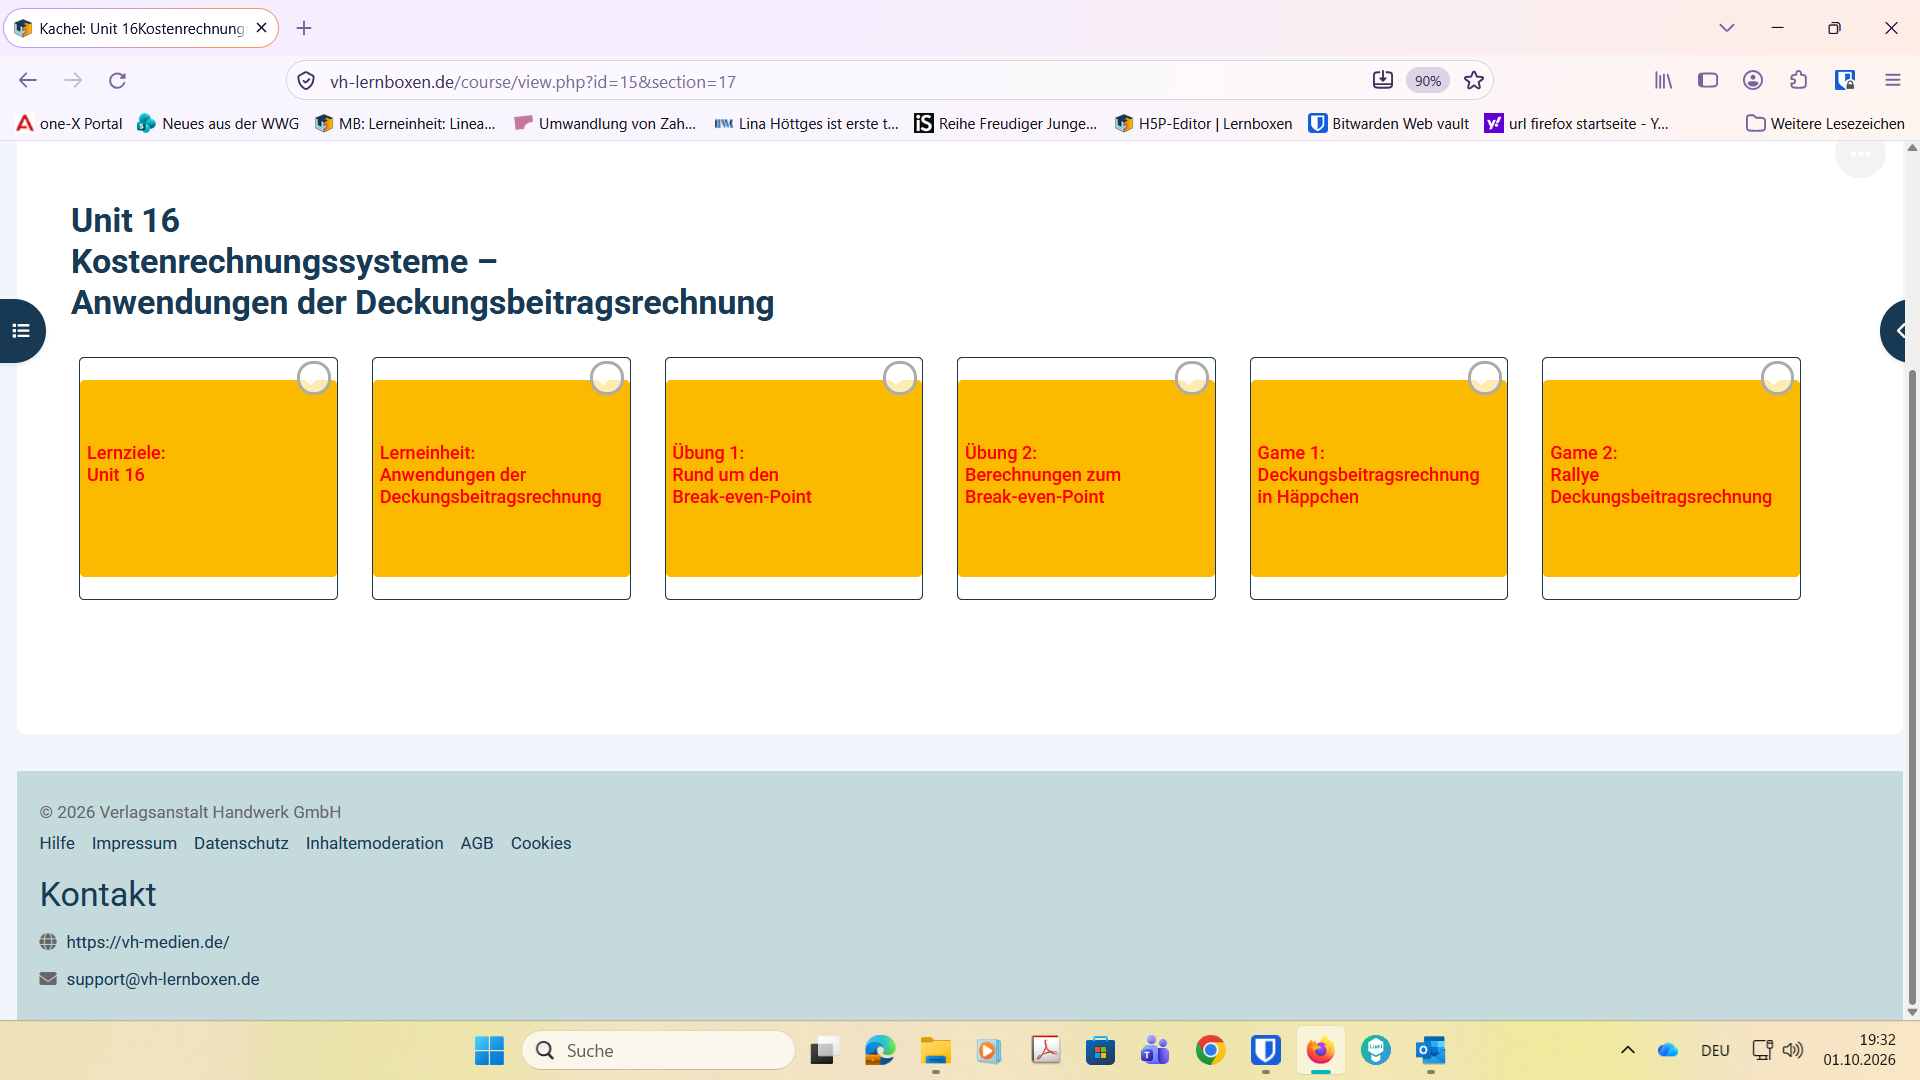Screen dimensions: 1920x1080
Task: Click the 90% zoom level indicator
Action: tap(1428, 81)
